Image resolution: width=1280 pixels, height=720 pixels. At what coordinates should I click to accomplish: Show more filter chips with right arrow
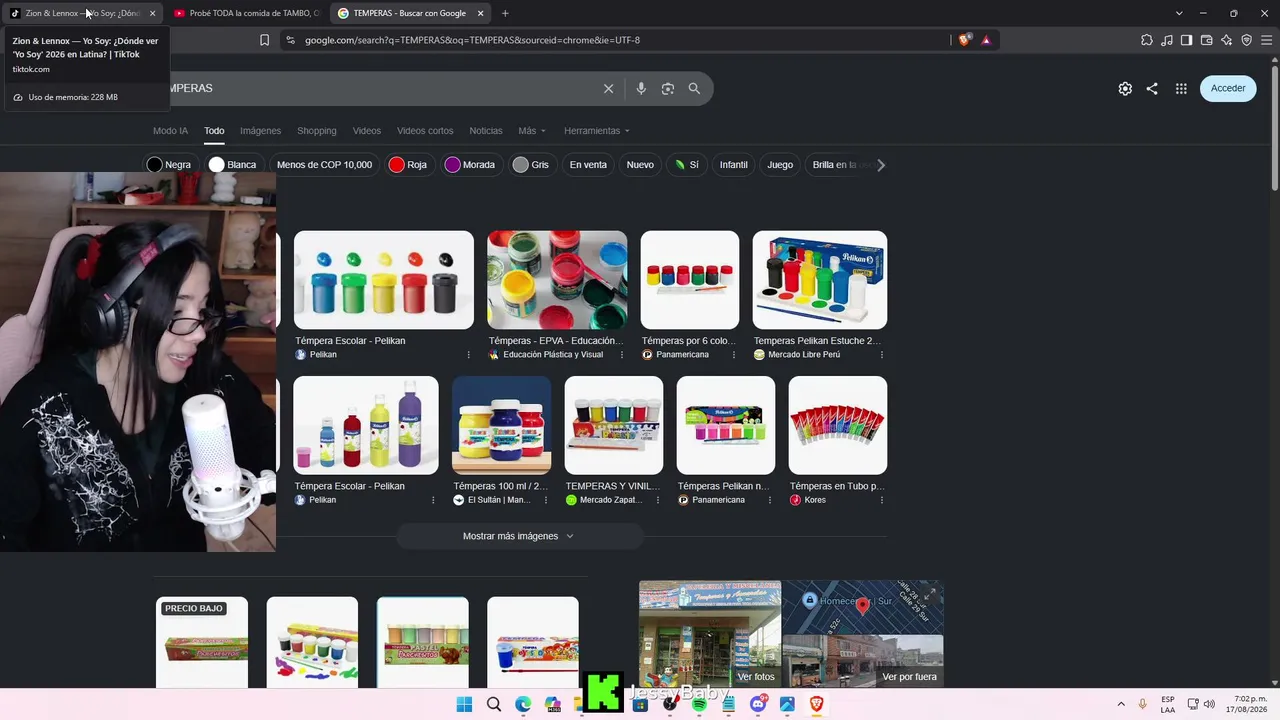pyautogui.click(x=881, y=165)
